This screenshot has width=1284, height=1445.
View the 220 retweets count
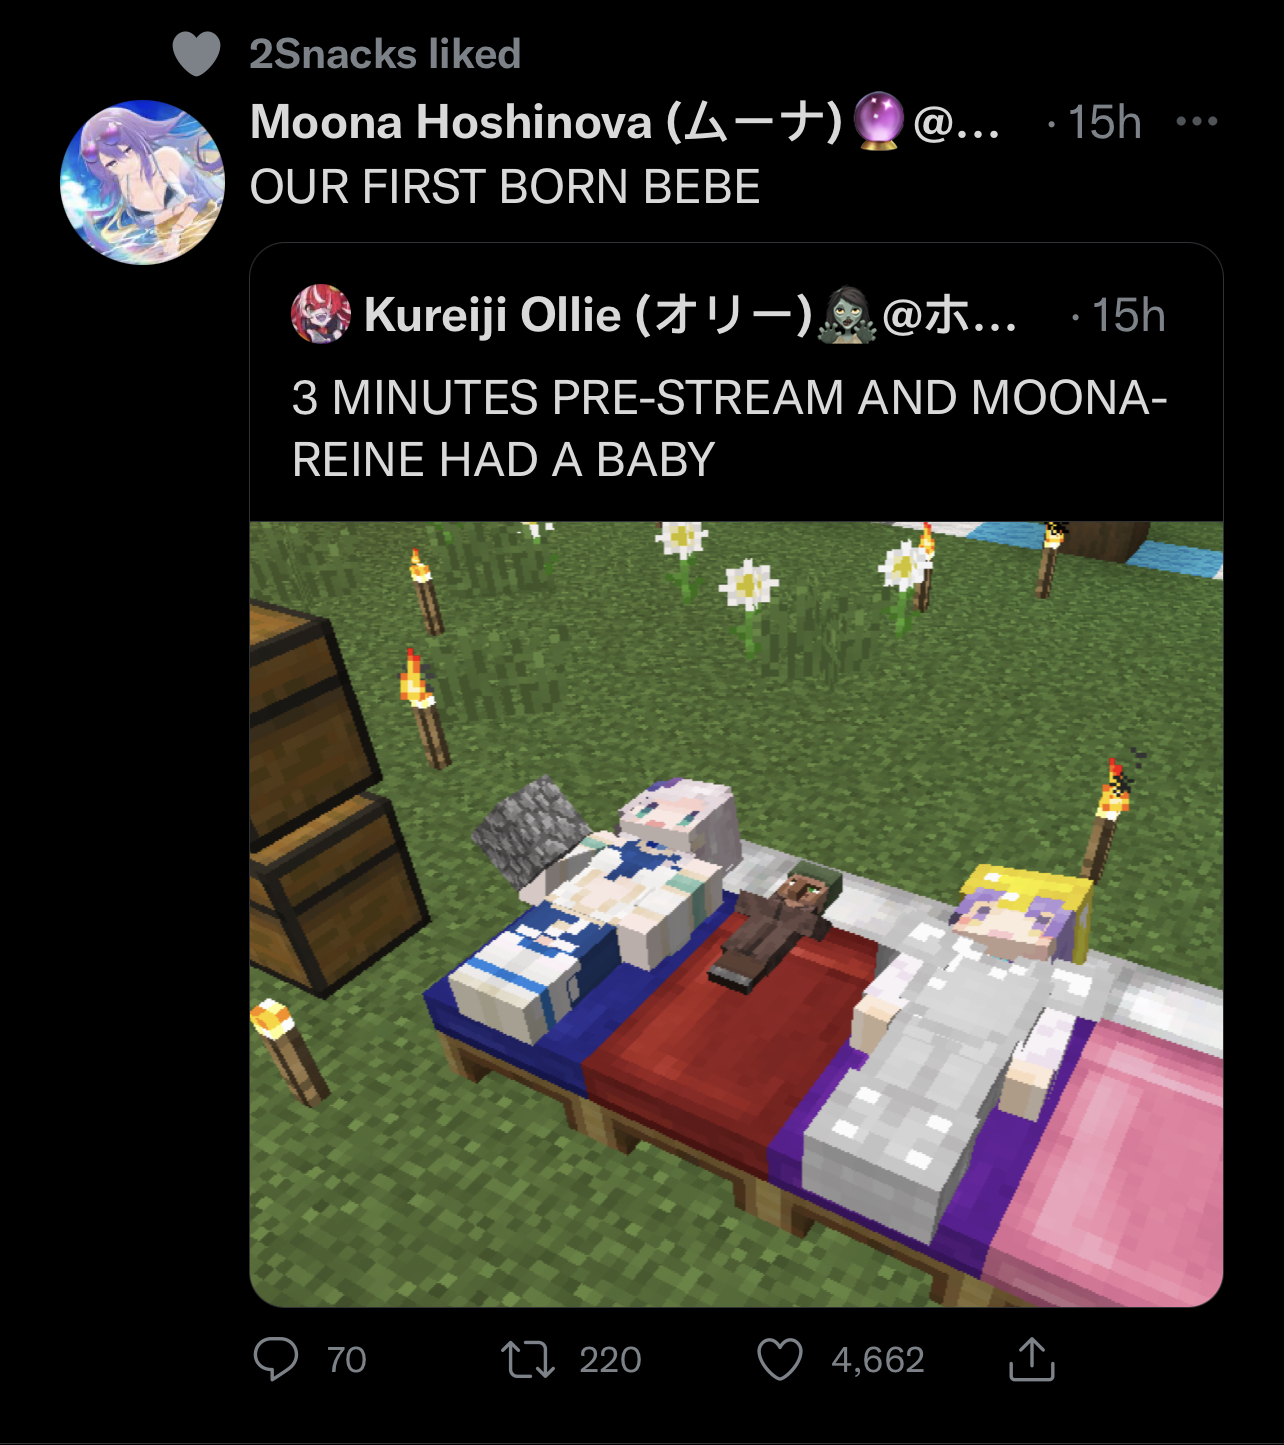(610, 1360)
